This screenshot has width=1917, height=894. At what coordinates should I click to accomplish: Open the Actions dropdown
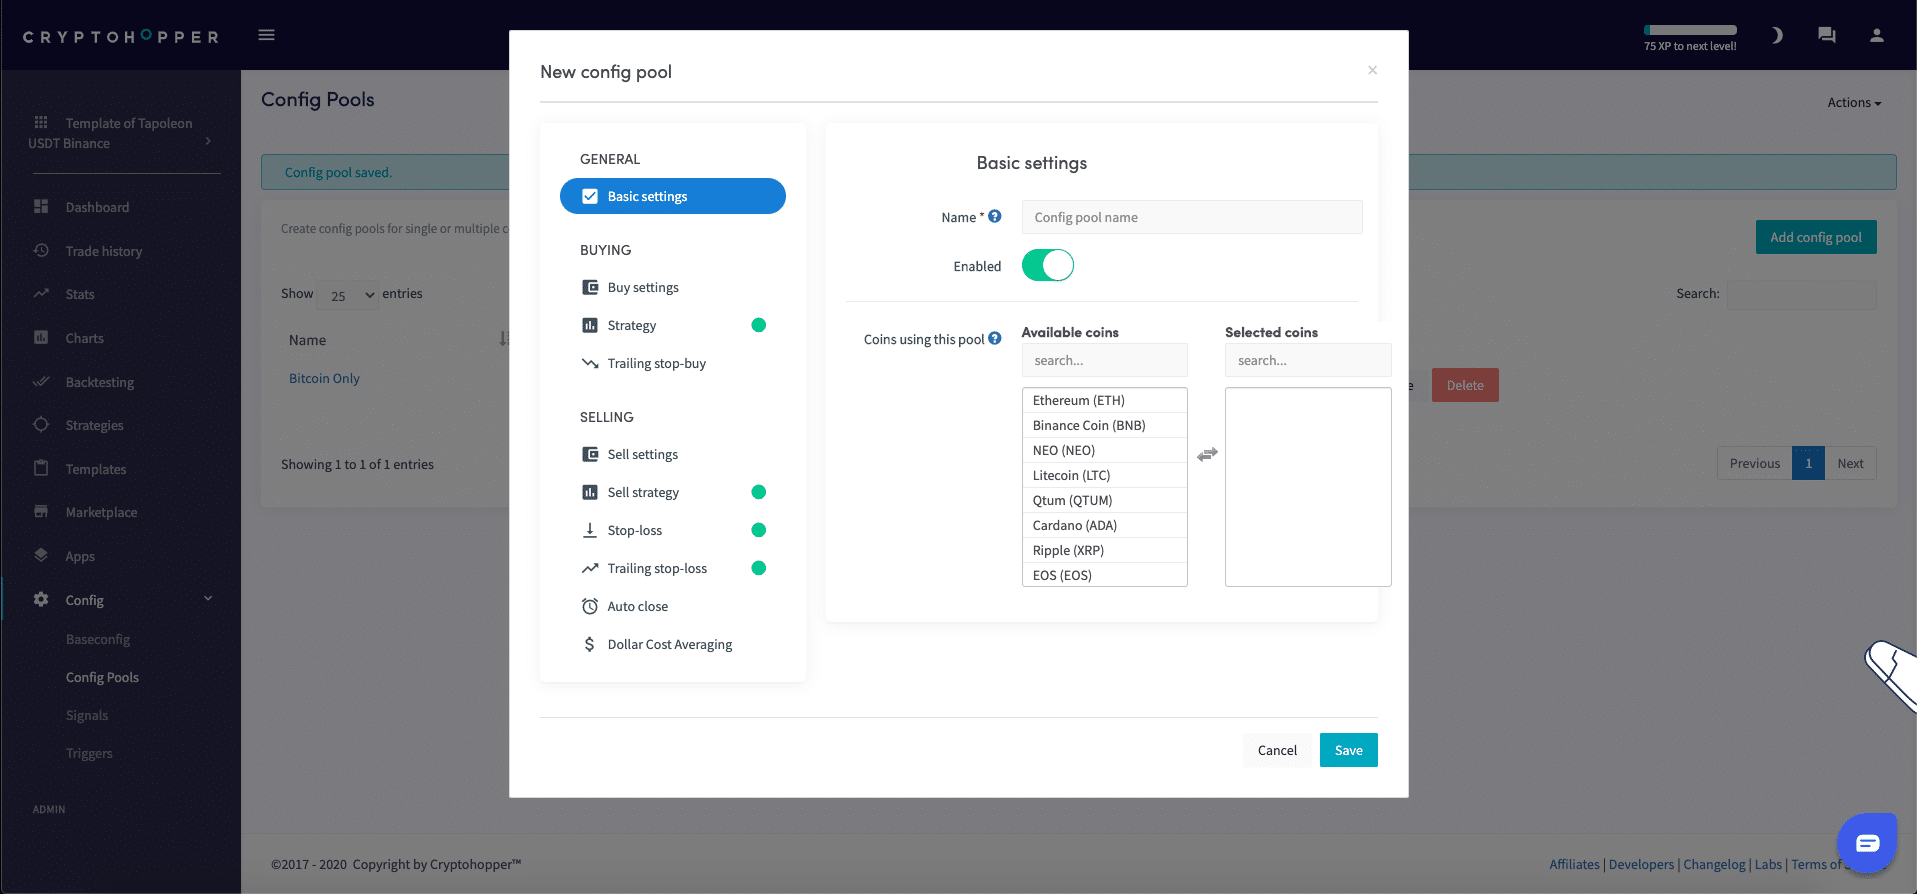click(1854, 102)
